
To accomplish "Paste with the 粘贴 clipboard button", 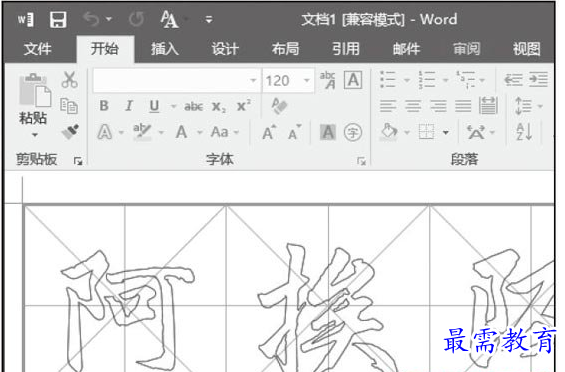I will tap(34, 98).
